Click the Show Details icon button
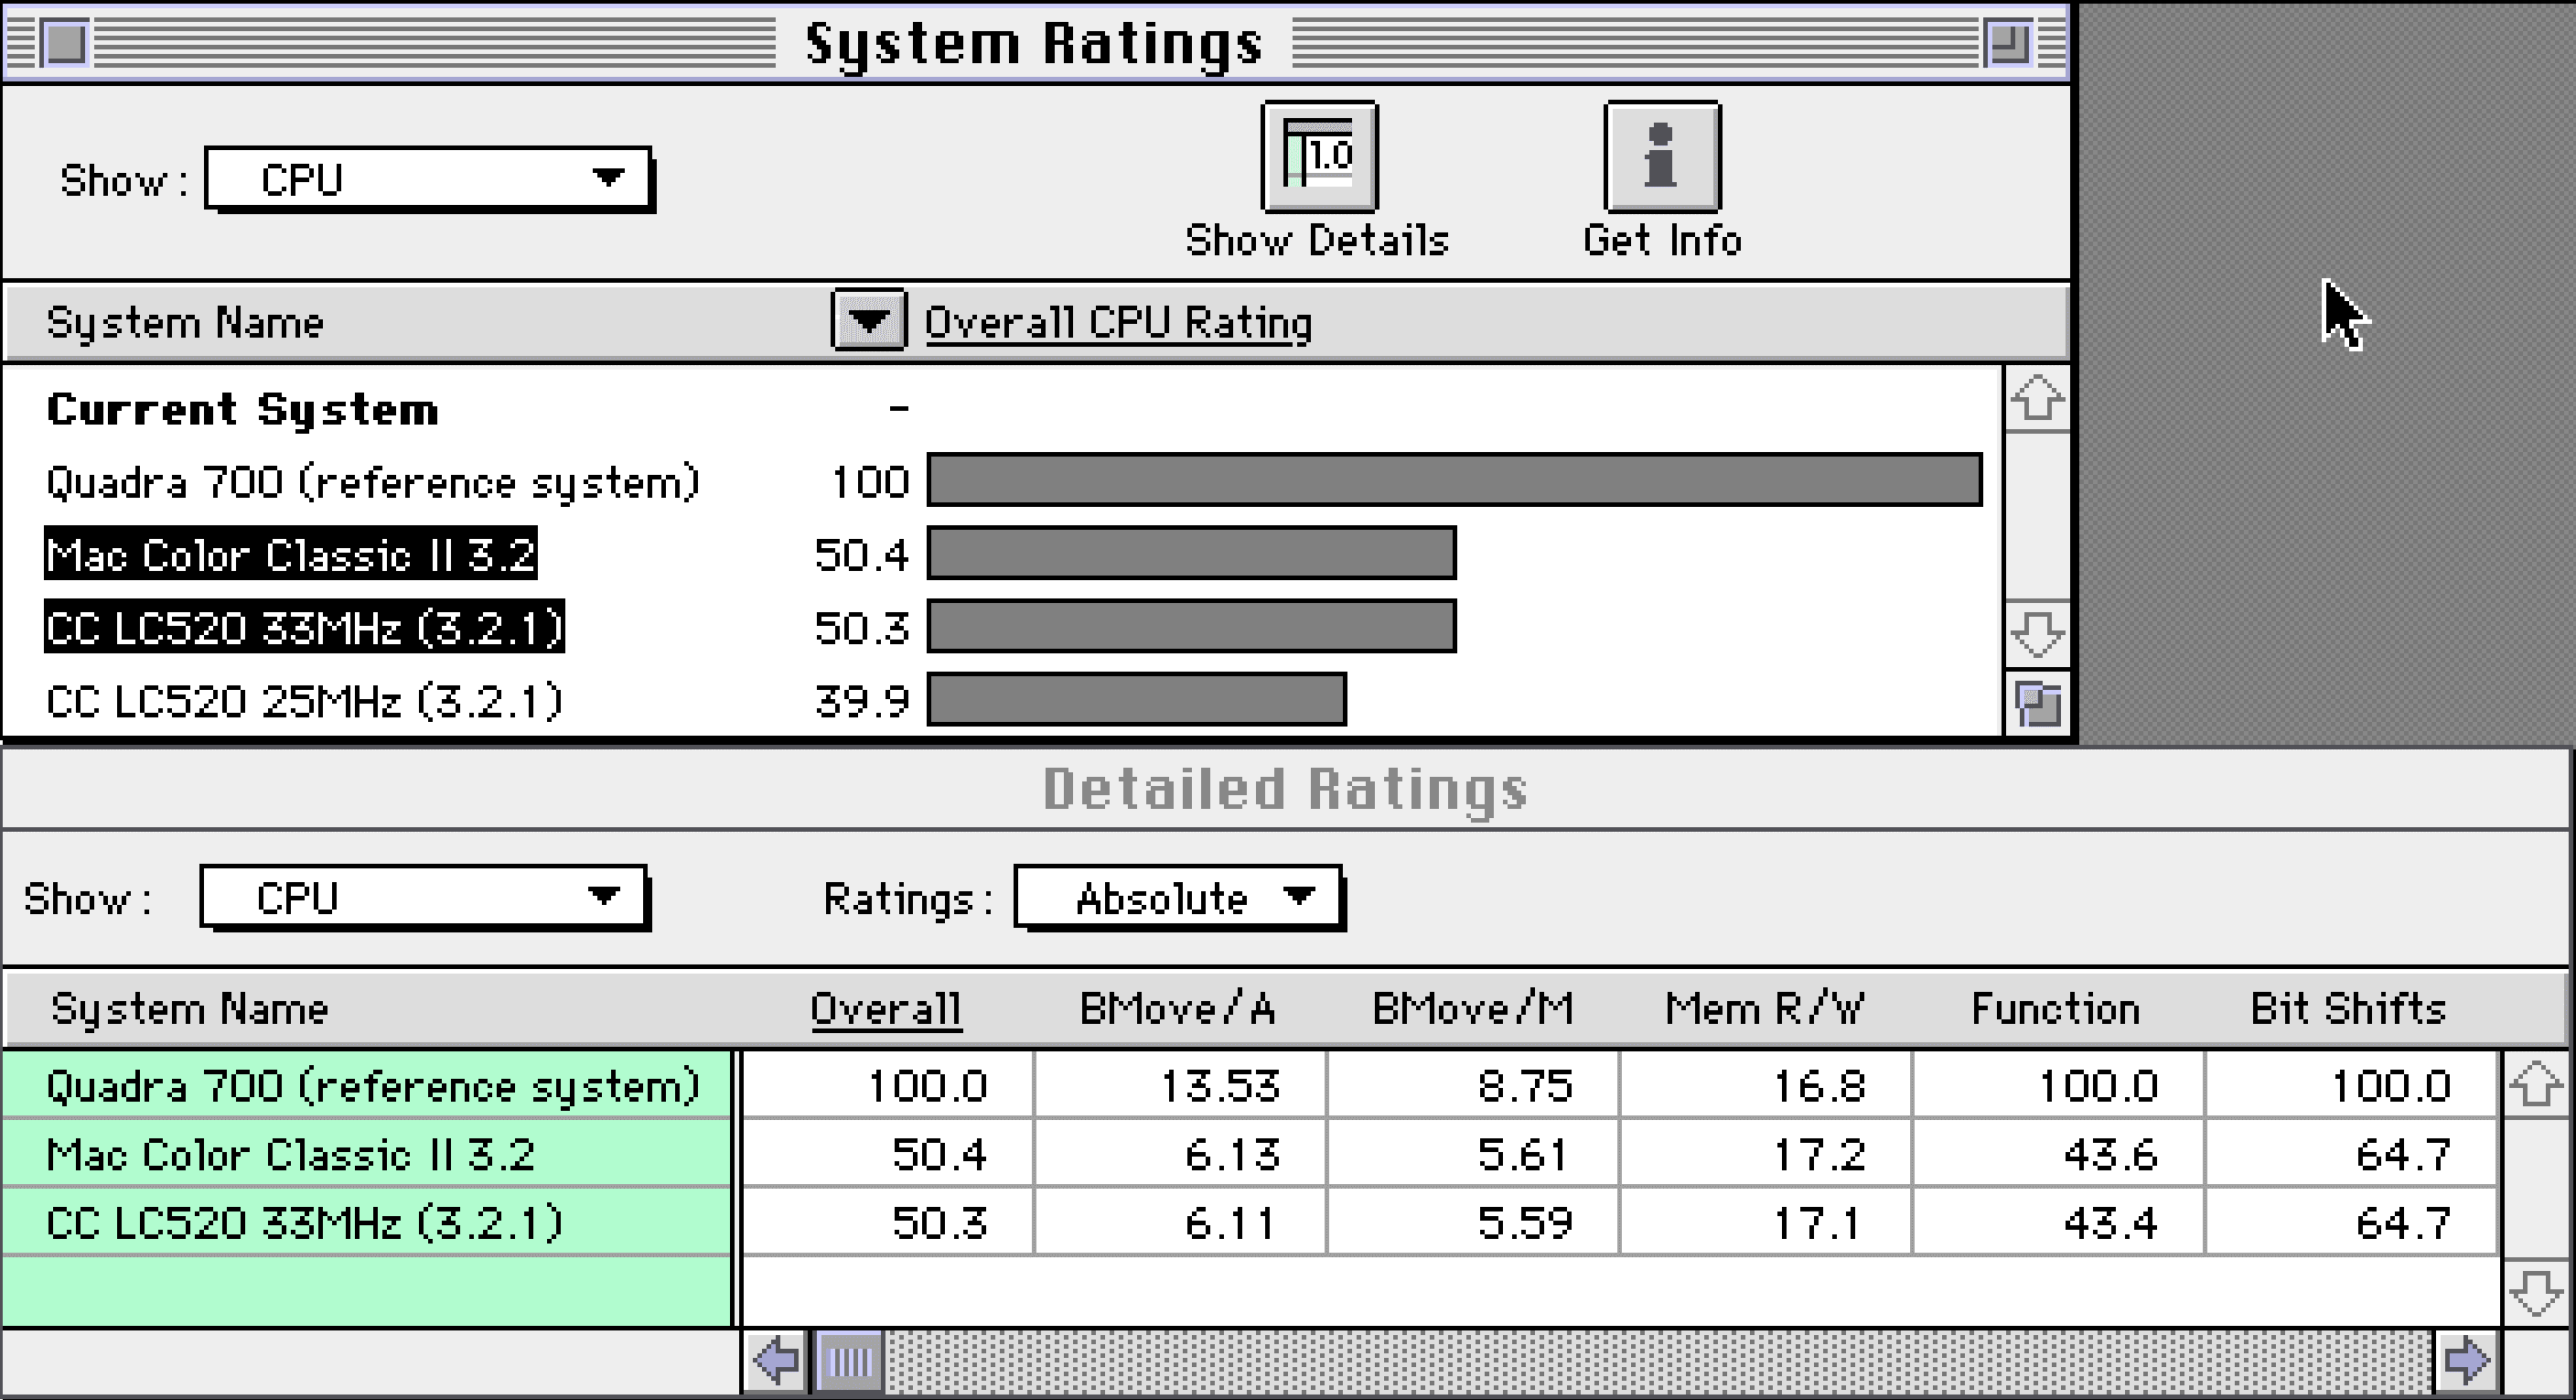This screenshot has height=1400, width=2576. click(x=1319, y=157)
